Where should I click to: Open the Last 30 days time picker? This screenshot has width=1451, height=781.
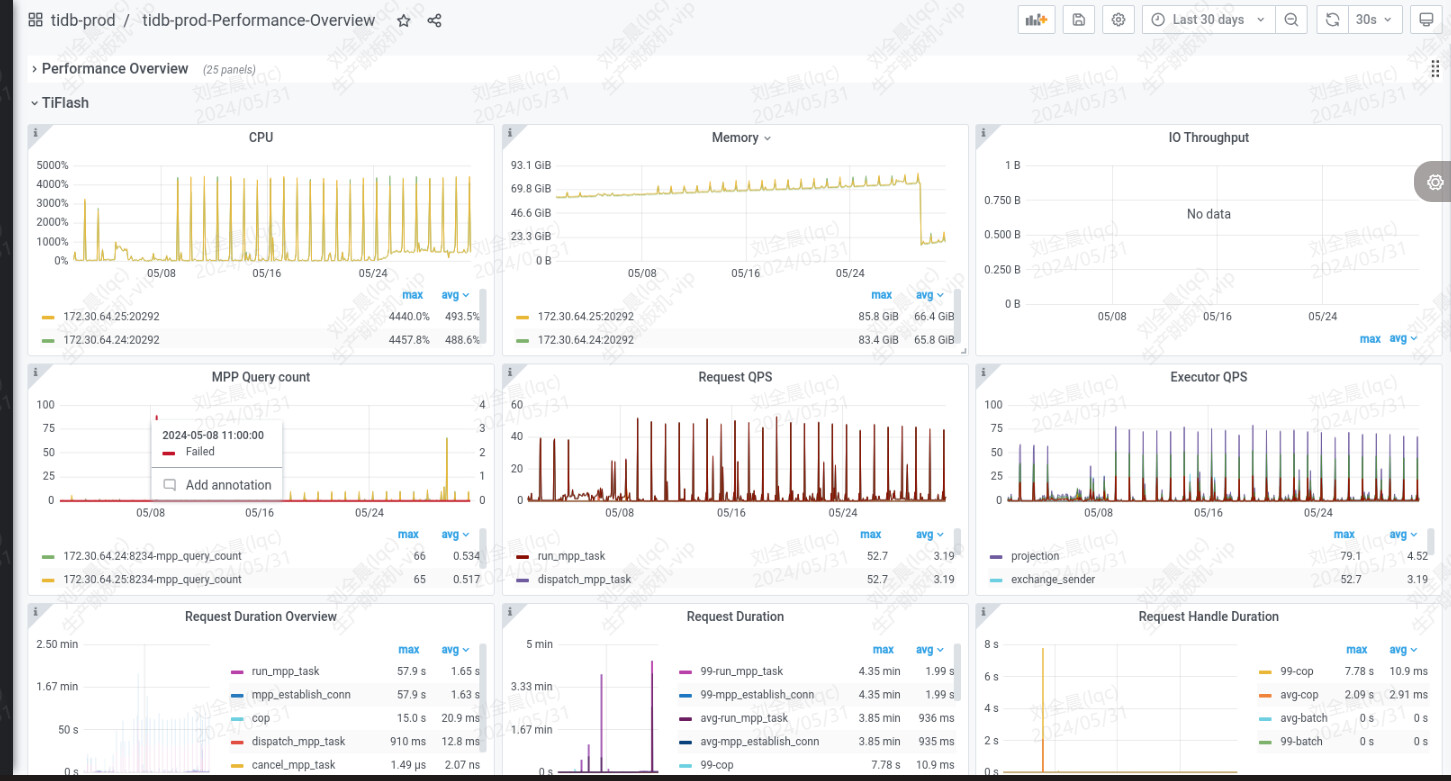coord(1208,20)
